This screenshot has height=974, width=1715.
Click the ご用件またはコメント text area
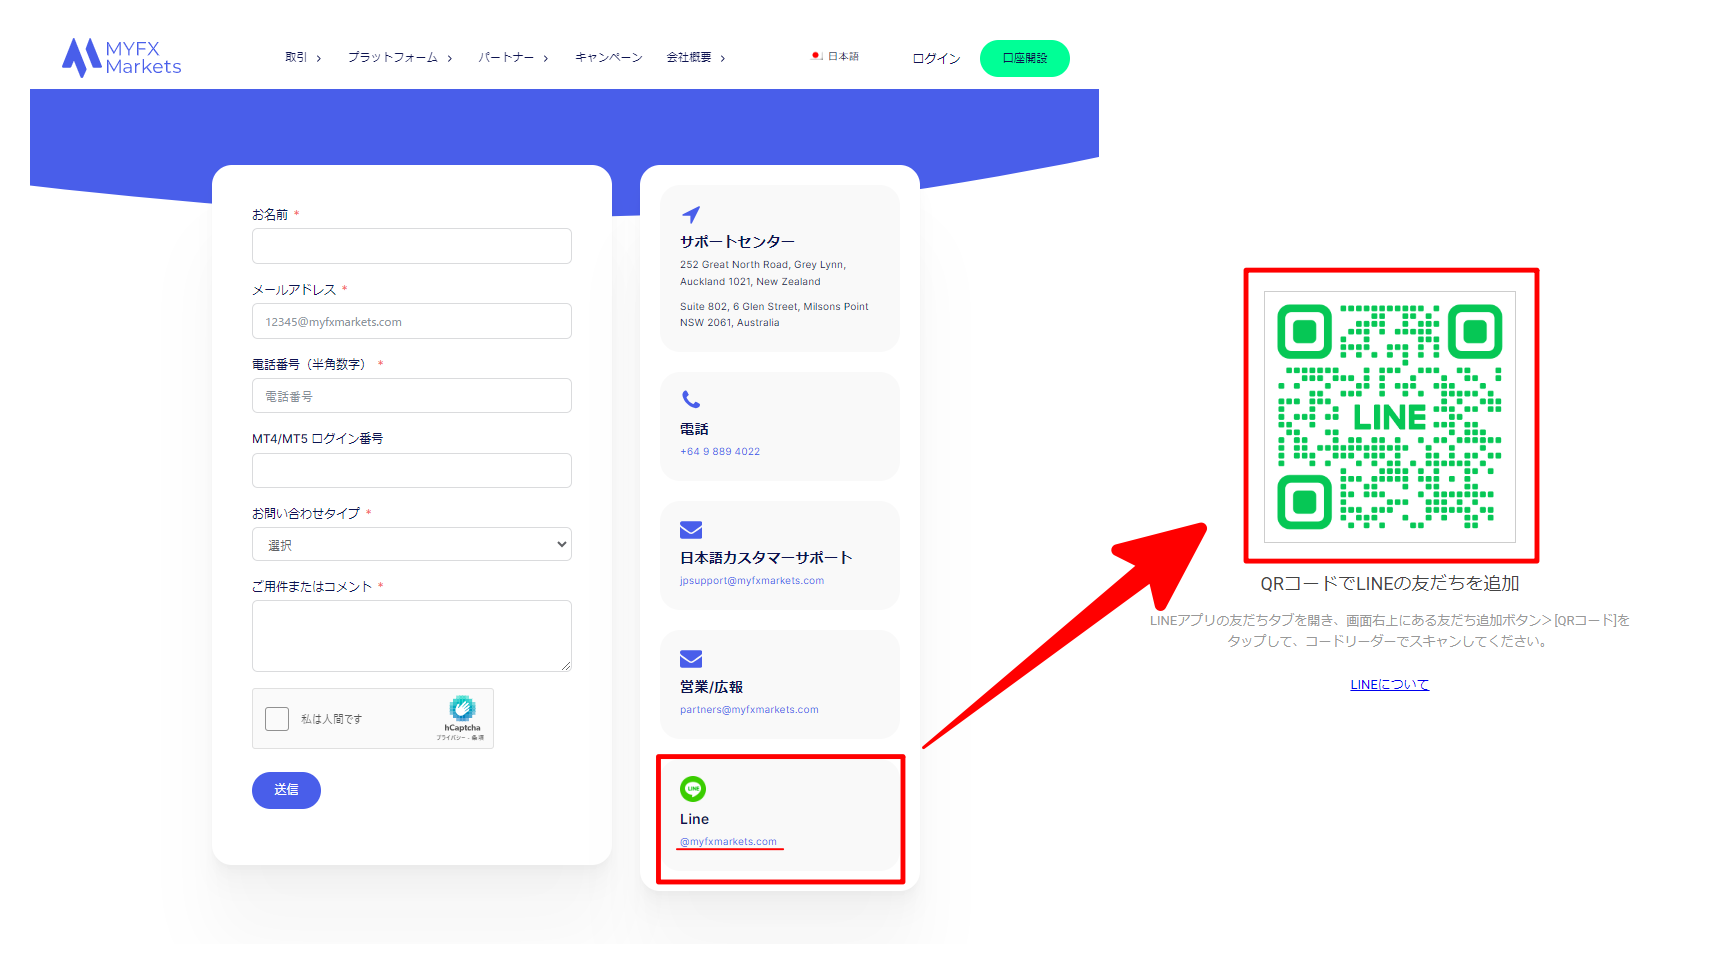pyautogui.click(x=412, y=636)
